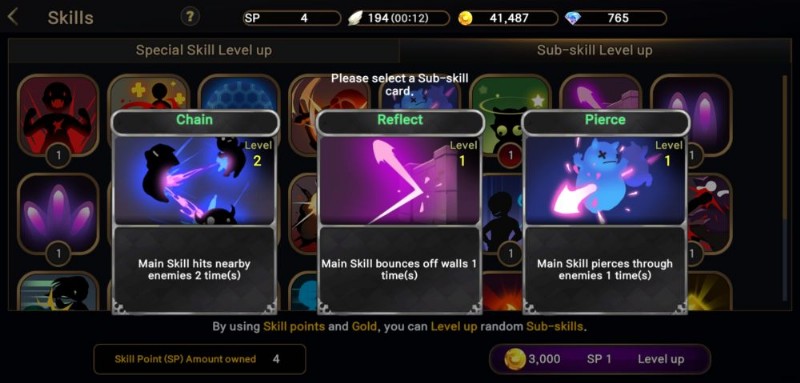This screenshot has width=800, height=383.
Task: Switch to Sub-skill Level up tab
Action: coord(594,50)
